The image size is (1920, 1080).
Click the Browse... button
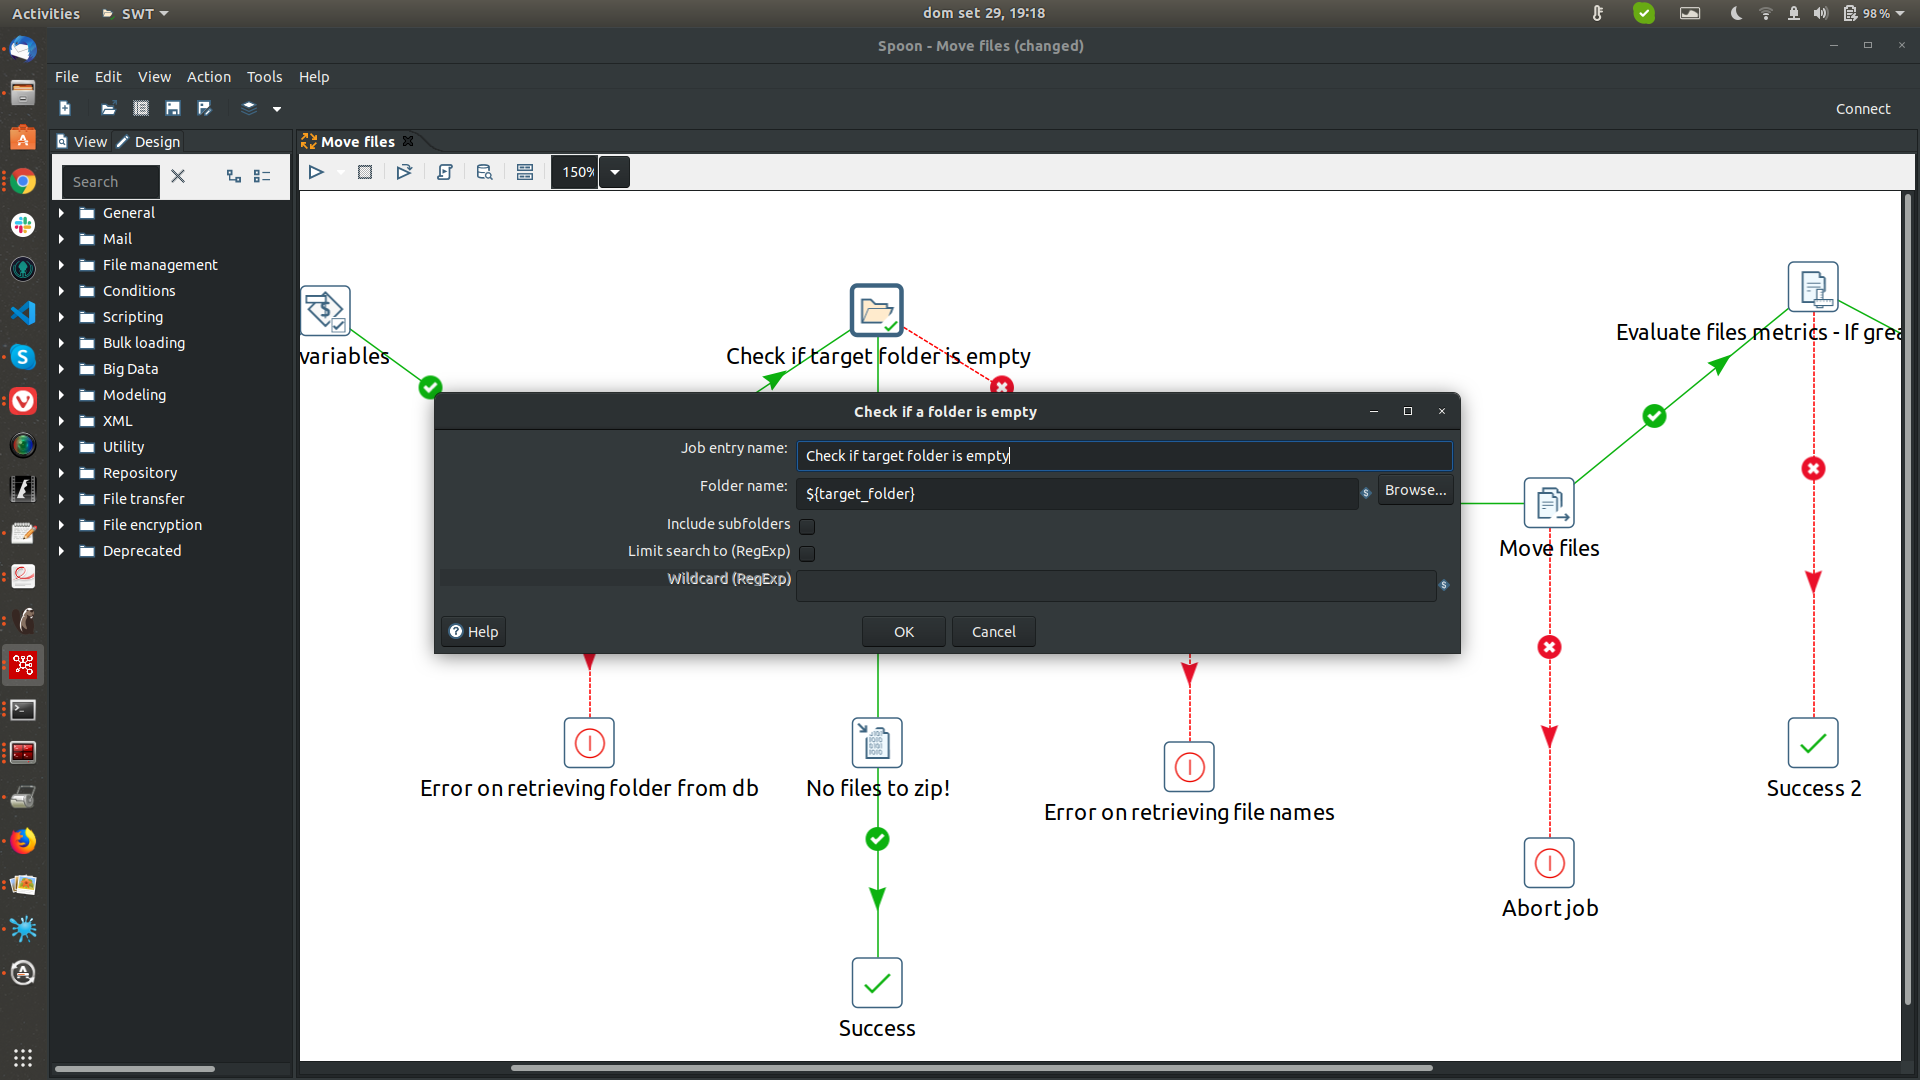tap(1415, 490)
